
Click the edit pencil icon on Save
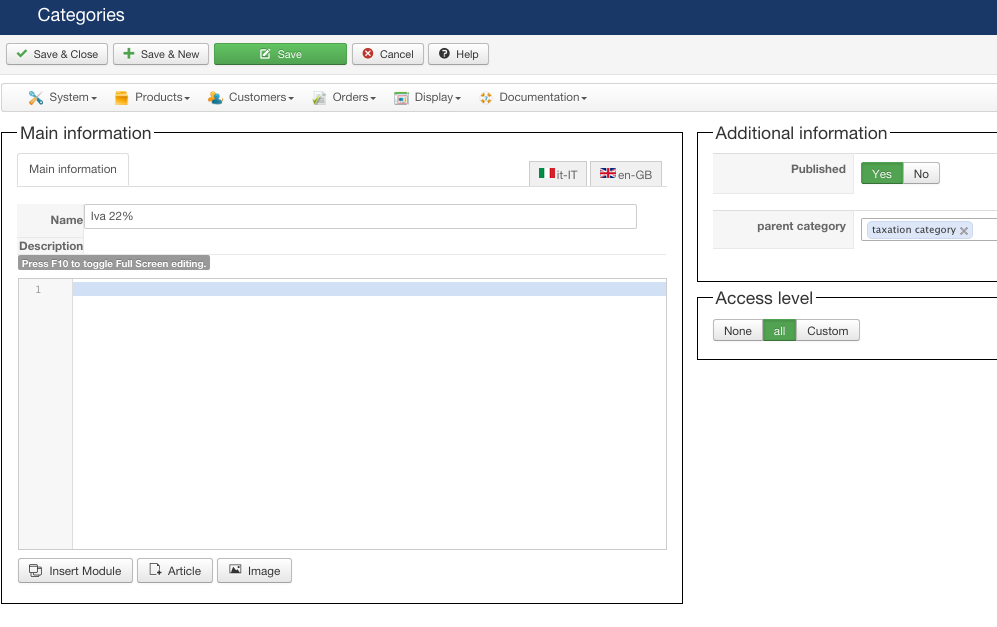[265, 54]
